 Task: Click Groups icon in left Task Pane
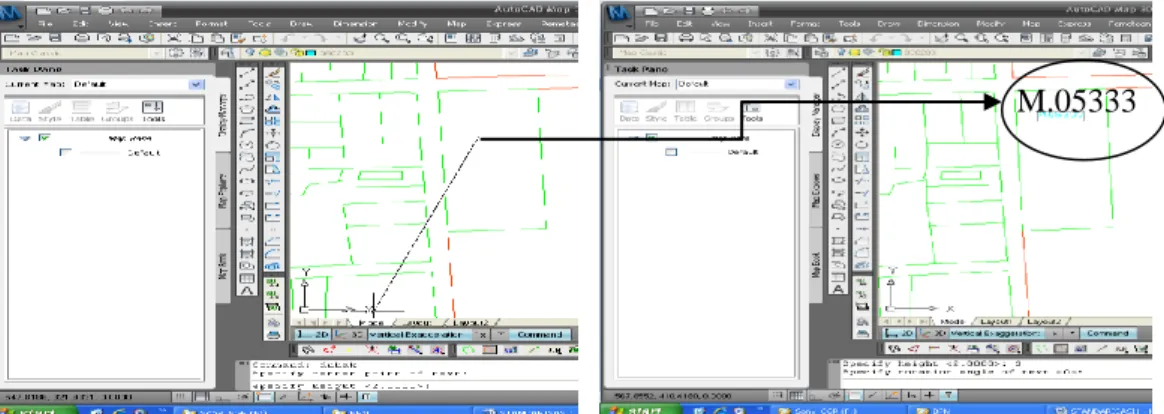(117, 112)
